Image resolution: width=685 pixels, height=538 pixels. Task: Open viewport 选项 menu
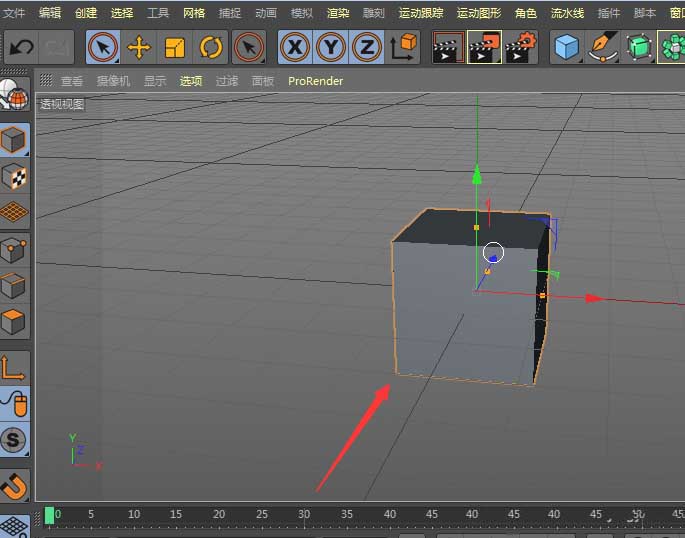(191, 81)
